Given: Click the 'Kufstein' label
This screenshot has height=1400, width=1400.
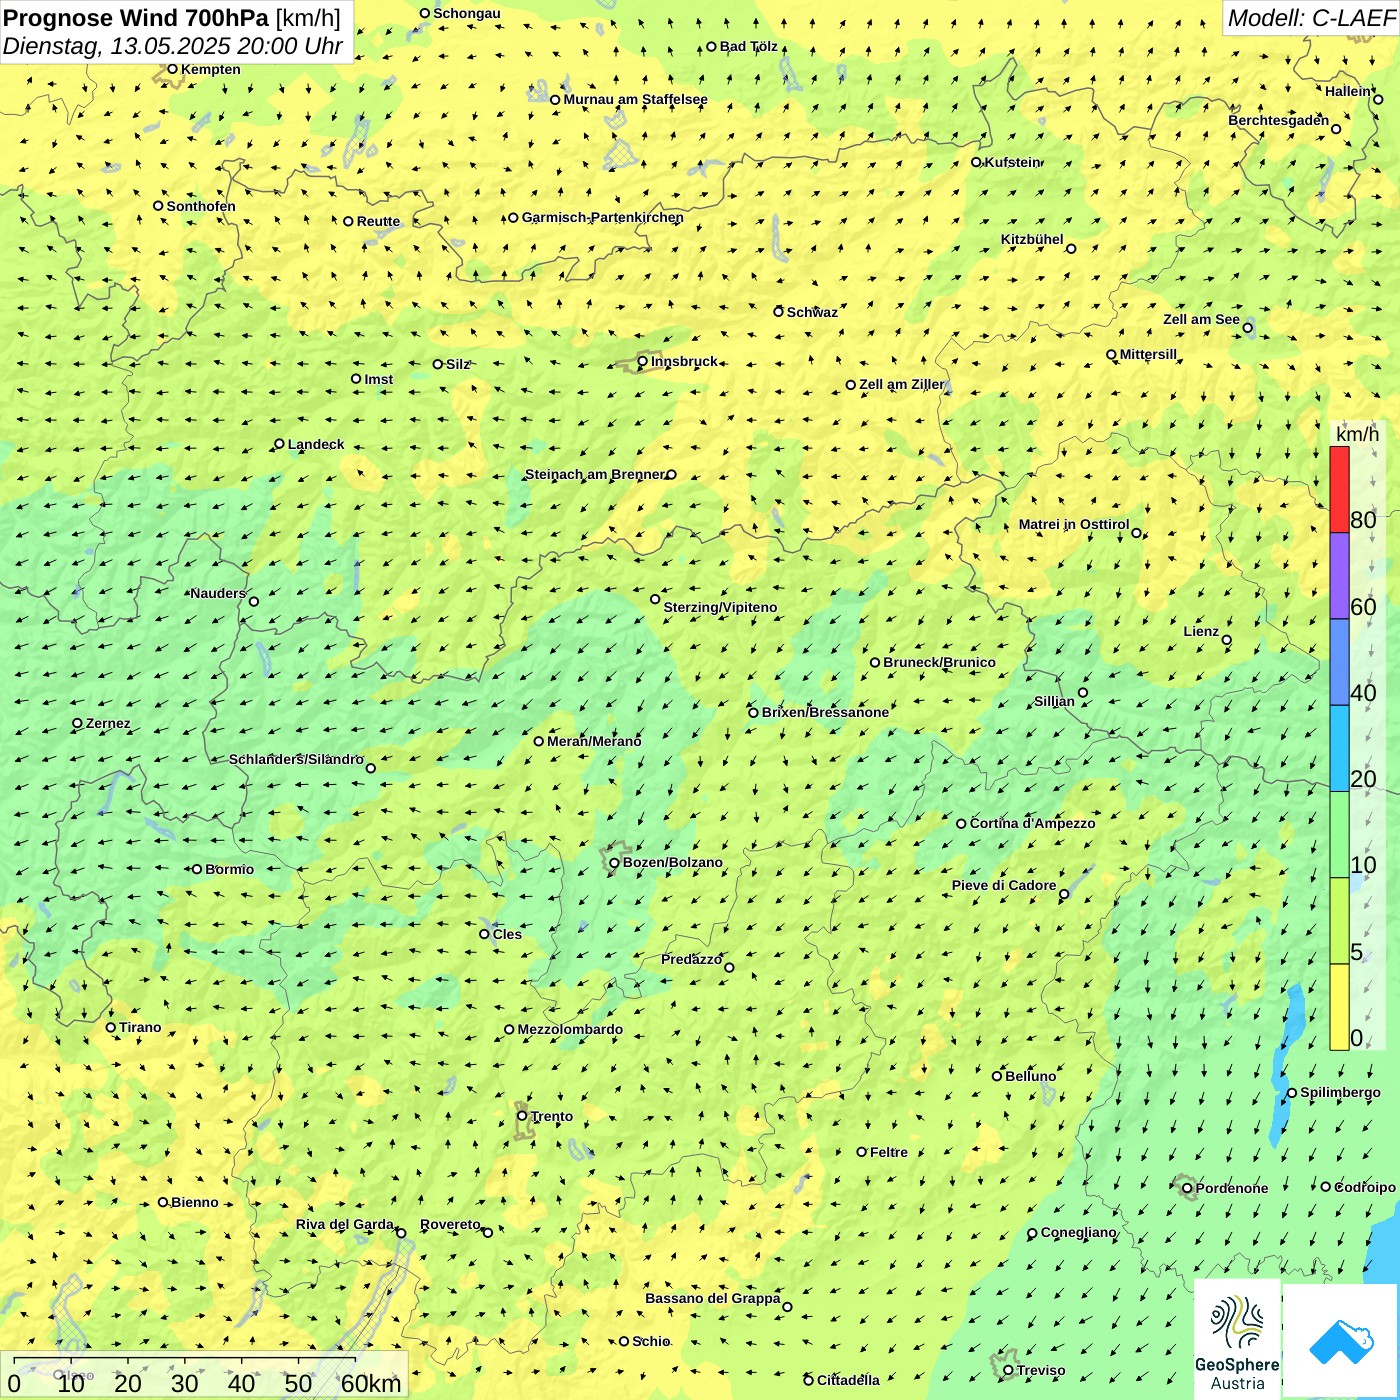Looking at the screenshot, I should tap(1012, 162).
